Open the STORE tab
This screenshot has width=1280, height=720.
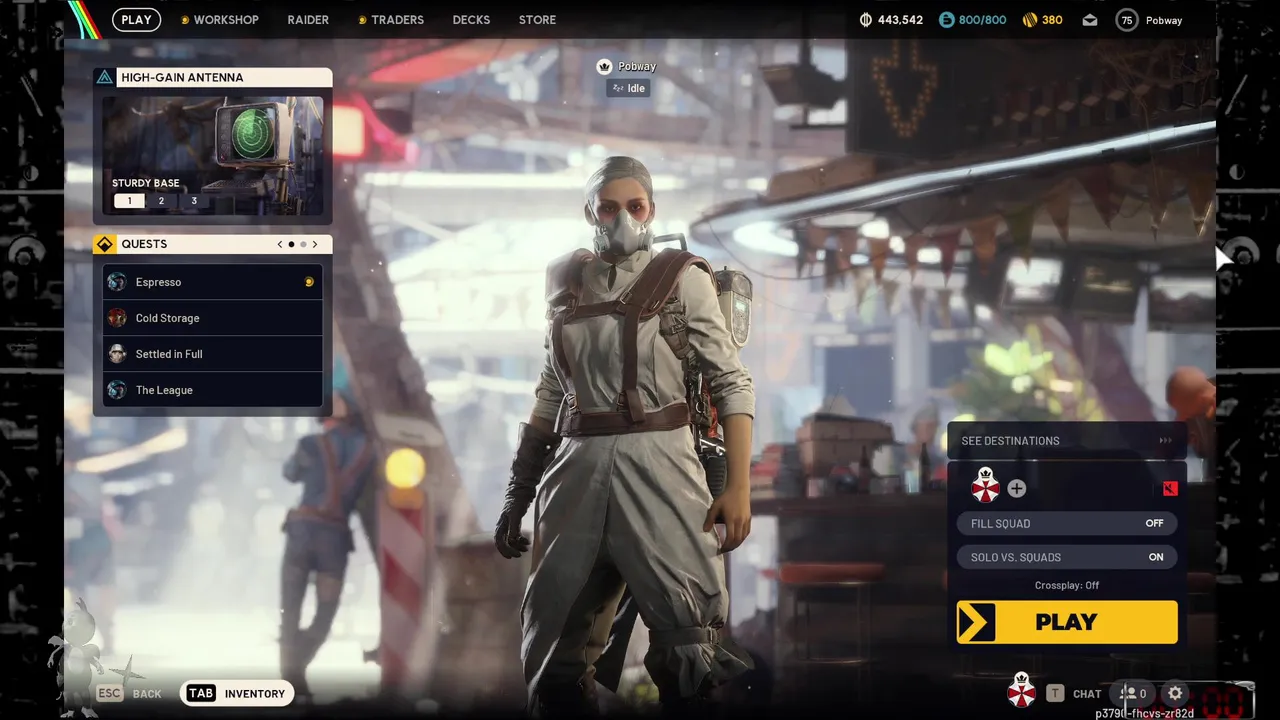point(537,19)
